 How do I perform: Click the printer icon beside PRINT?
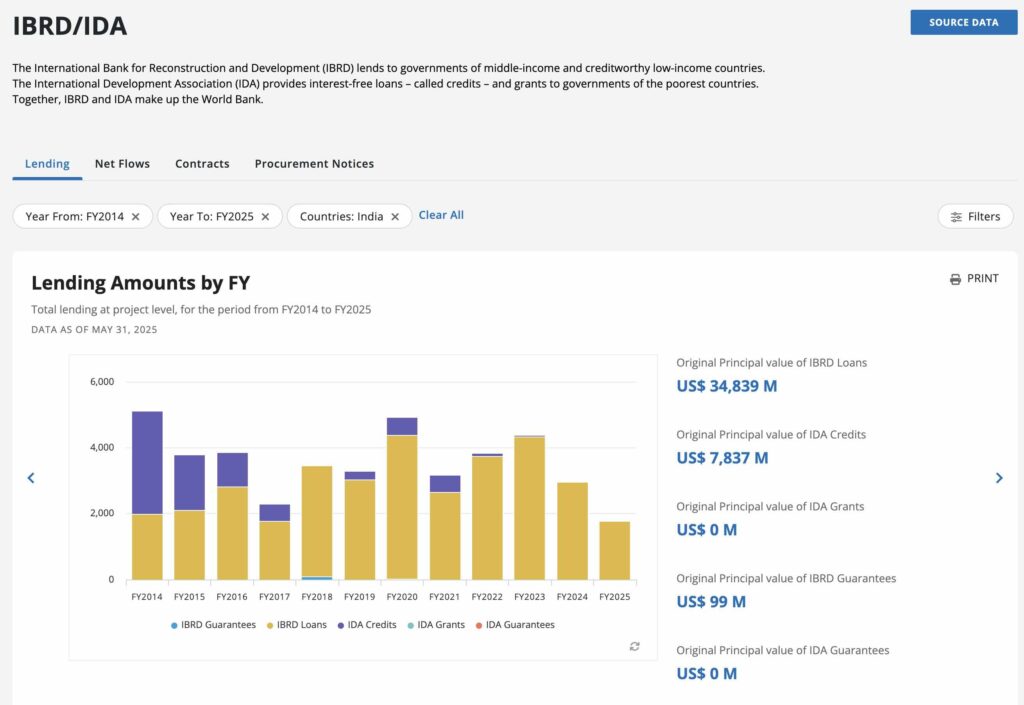[955, 279]
